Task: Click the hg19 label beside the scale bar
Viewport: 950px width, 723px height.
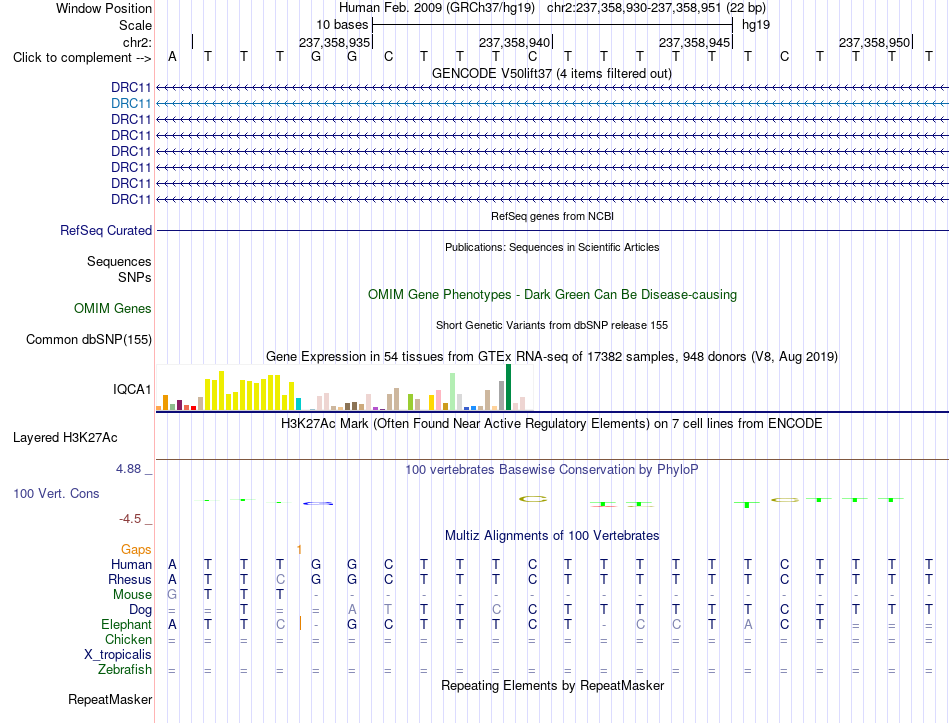Action: [x=756, y=25]
